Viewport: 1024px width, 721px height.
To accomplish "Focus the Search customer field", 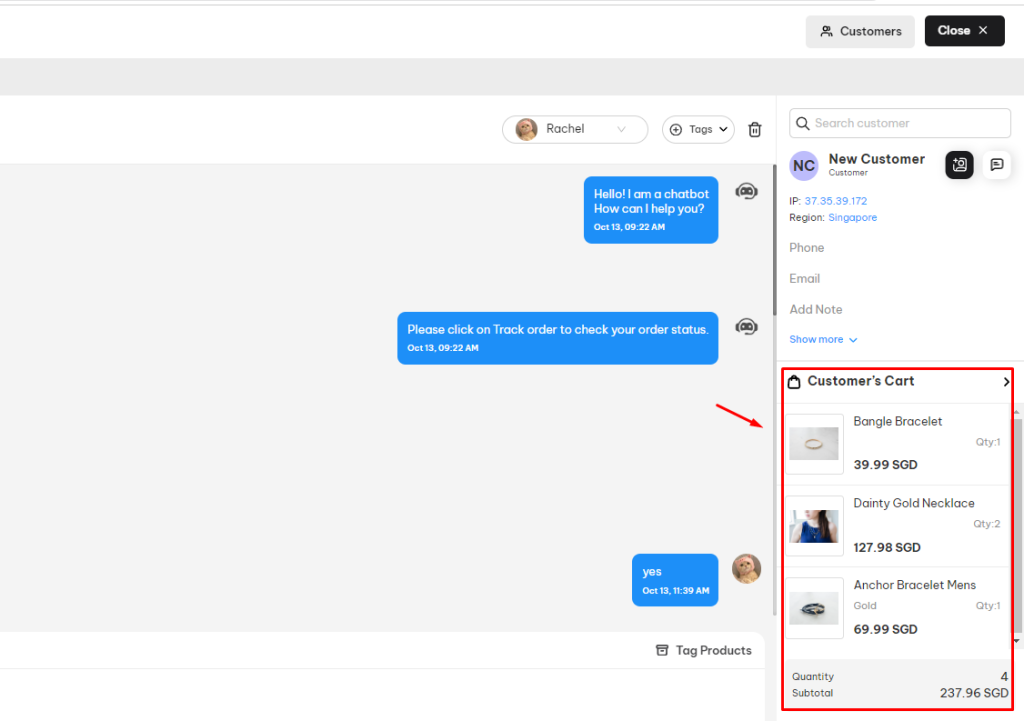I will (900, 123).
